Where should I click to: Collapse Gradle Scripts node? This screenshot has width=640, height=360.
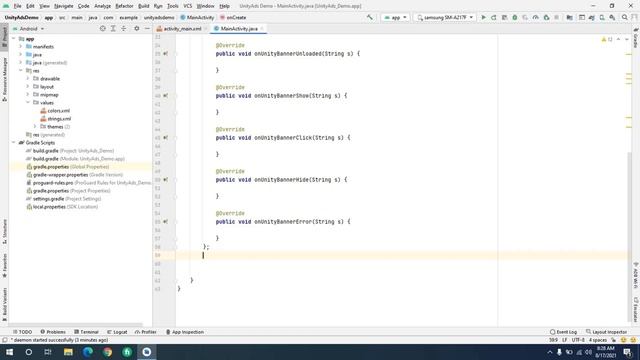click(x=13, y=142)
